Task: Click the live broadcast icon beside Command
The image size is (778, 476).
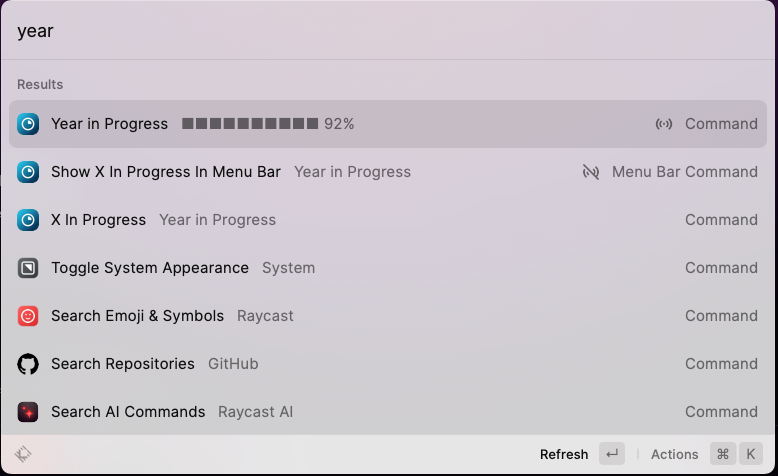Action: 664,124
